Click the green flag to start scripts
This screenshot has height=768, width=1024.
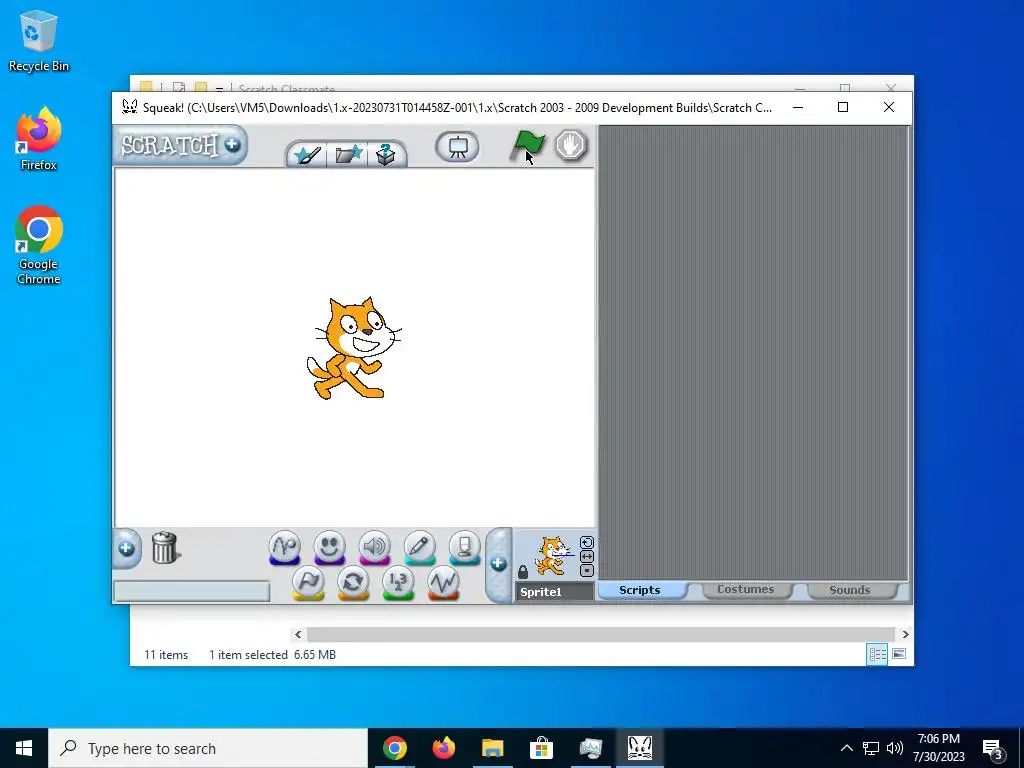click(526, 145)
